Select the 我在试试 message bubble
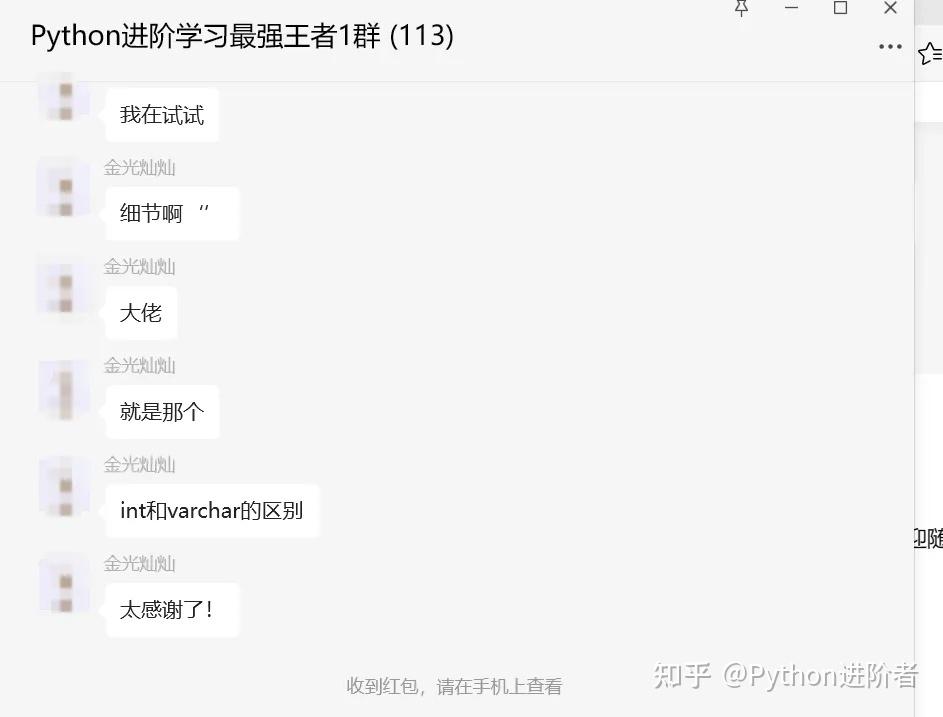The height and width of the screenshot is (717, 943). point(162,114)
